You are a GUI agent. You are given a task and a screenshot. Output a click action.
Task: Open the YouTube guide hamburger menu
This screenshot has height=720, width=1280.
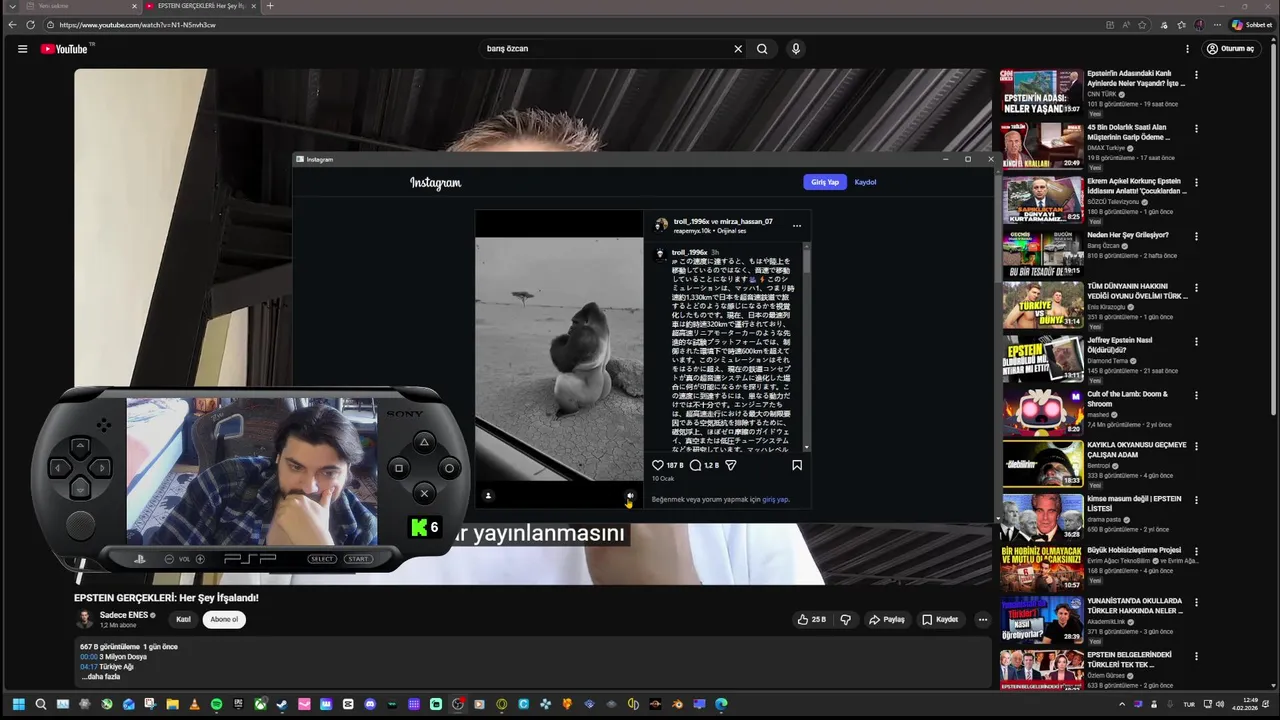(x=22, y=49)
